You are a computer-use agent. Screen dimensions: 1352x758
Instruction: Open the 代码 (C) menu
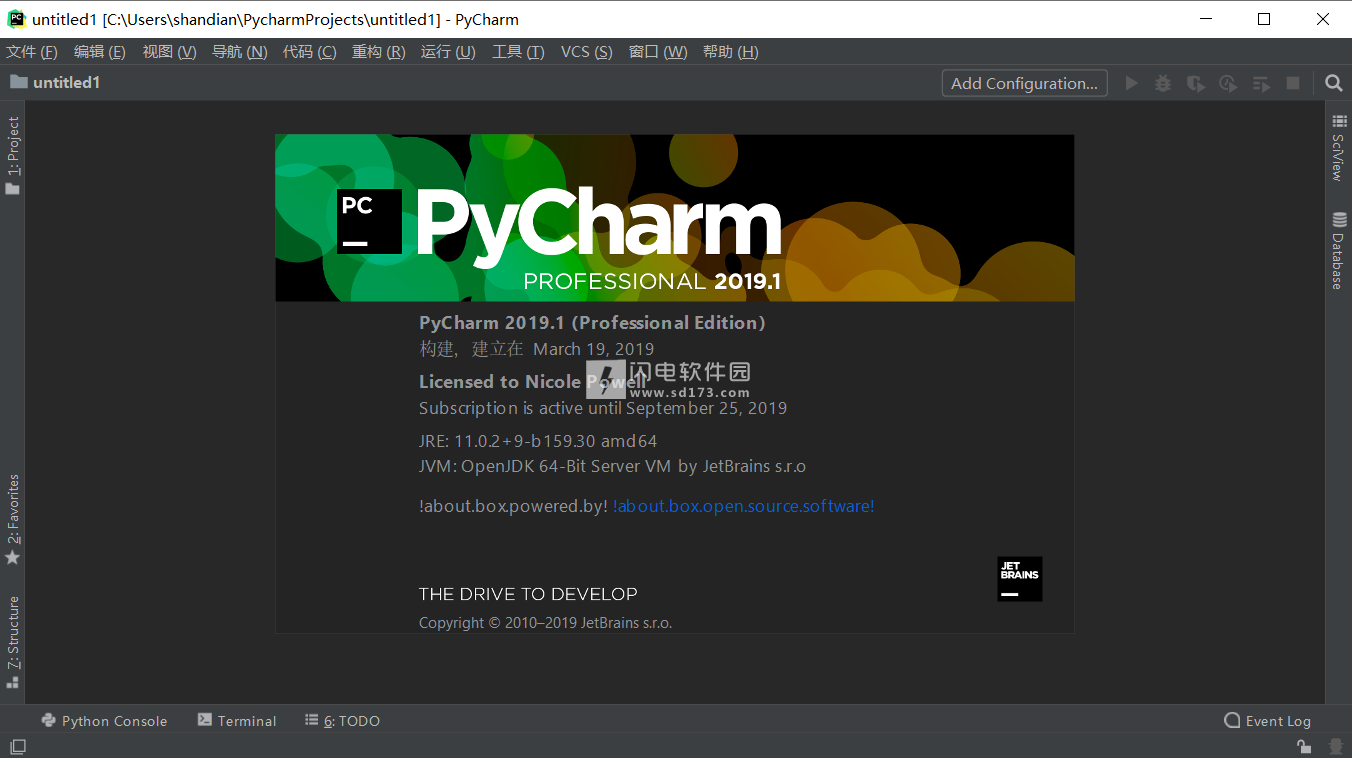tap(309, 52)
